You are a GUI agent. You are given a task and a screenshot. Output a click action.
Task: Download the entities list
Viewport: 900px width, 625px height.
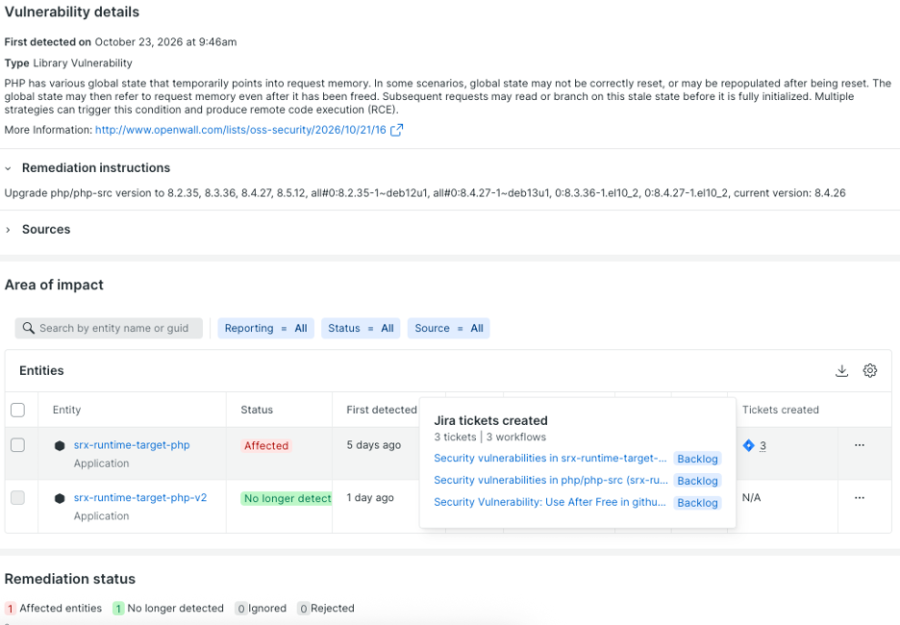coord(841,371)
